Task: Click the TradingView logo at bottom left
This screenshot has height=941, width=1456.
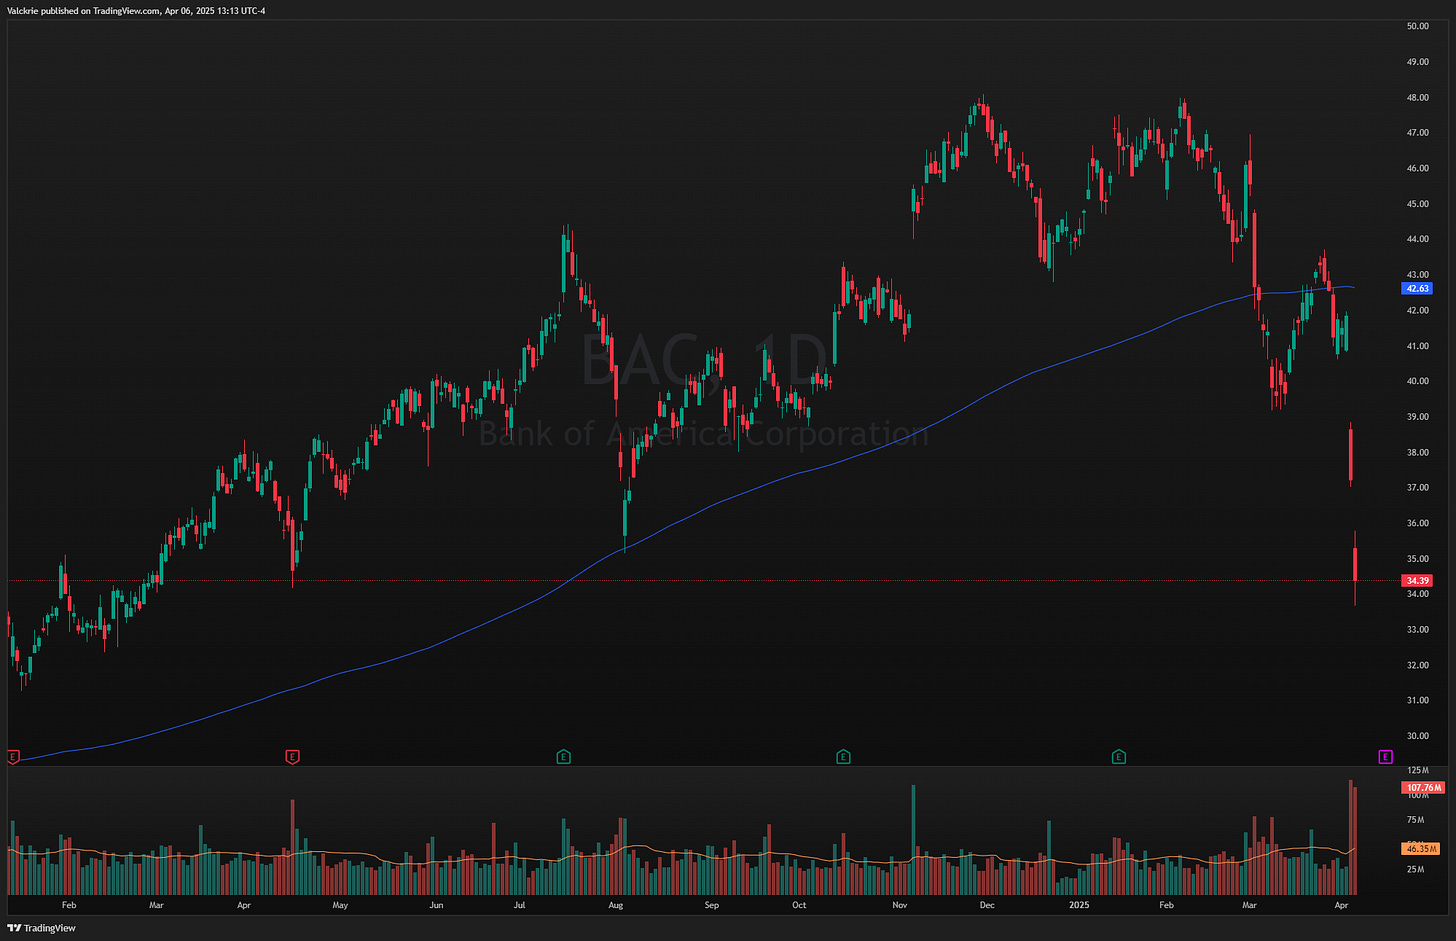Action: 41,928
